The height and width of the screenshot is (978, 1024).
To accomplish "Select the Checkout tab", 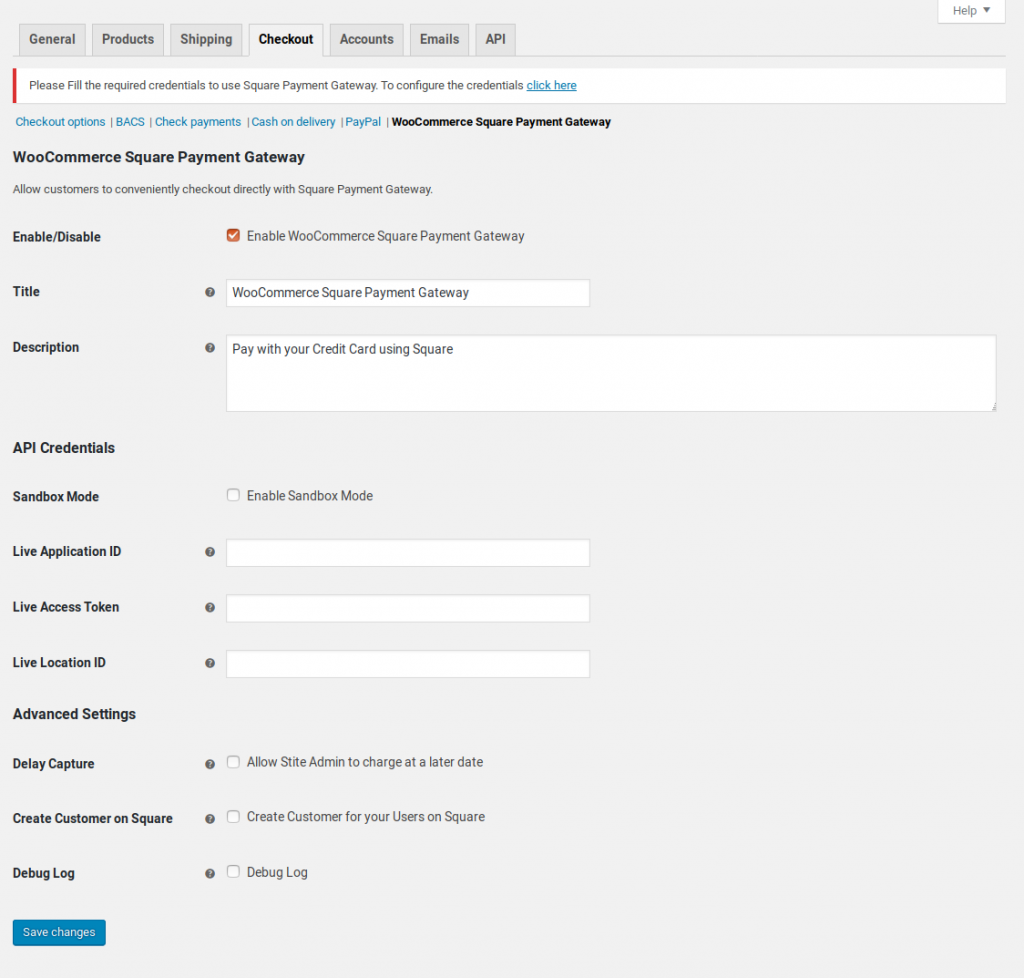I will point(286,39).
